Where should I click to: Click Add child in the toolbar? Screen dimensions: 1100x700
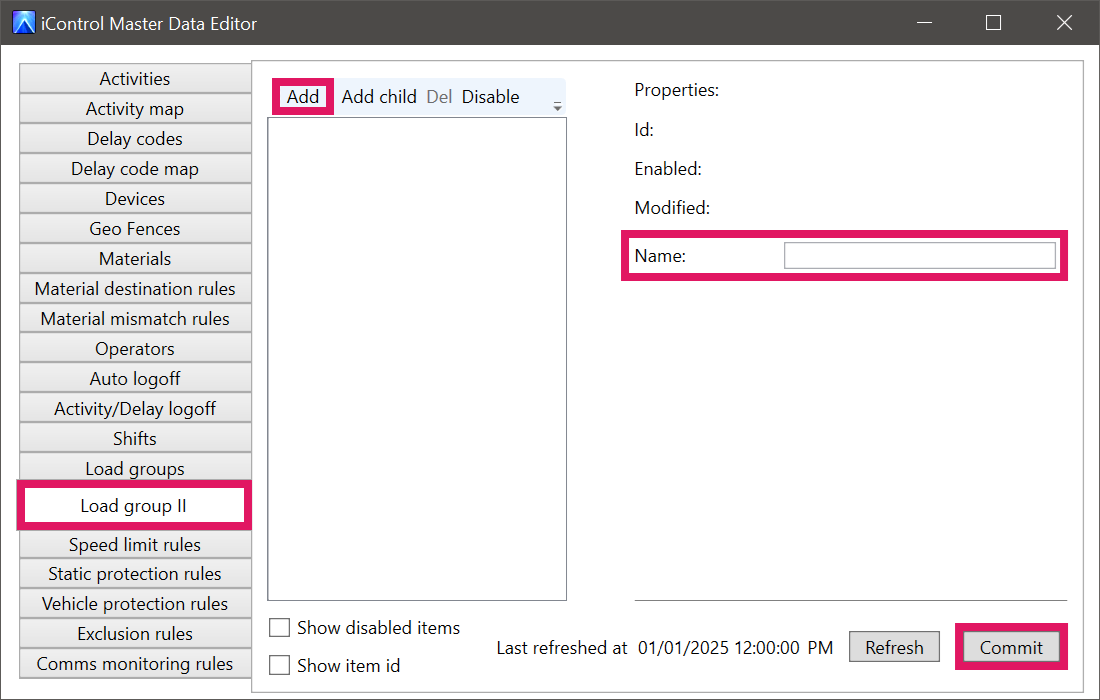[379, 97]
